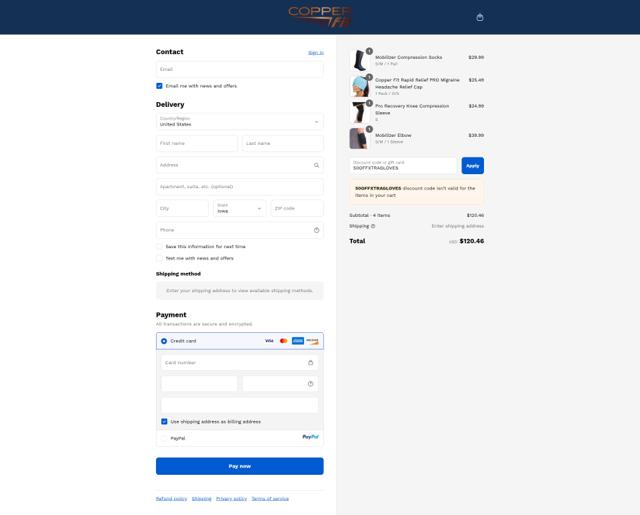Click the Mastercard logo
Viewport: 640px width, 515px height.
284,341
